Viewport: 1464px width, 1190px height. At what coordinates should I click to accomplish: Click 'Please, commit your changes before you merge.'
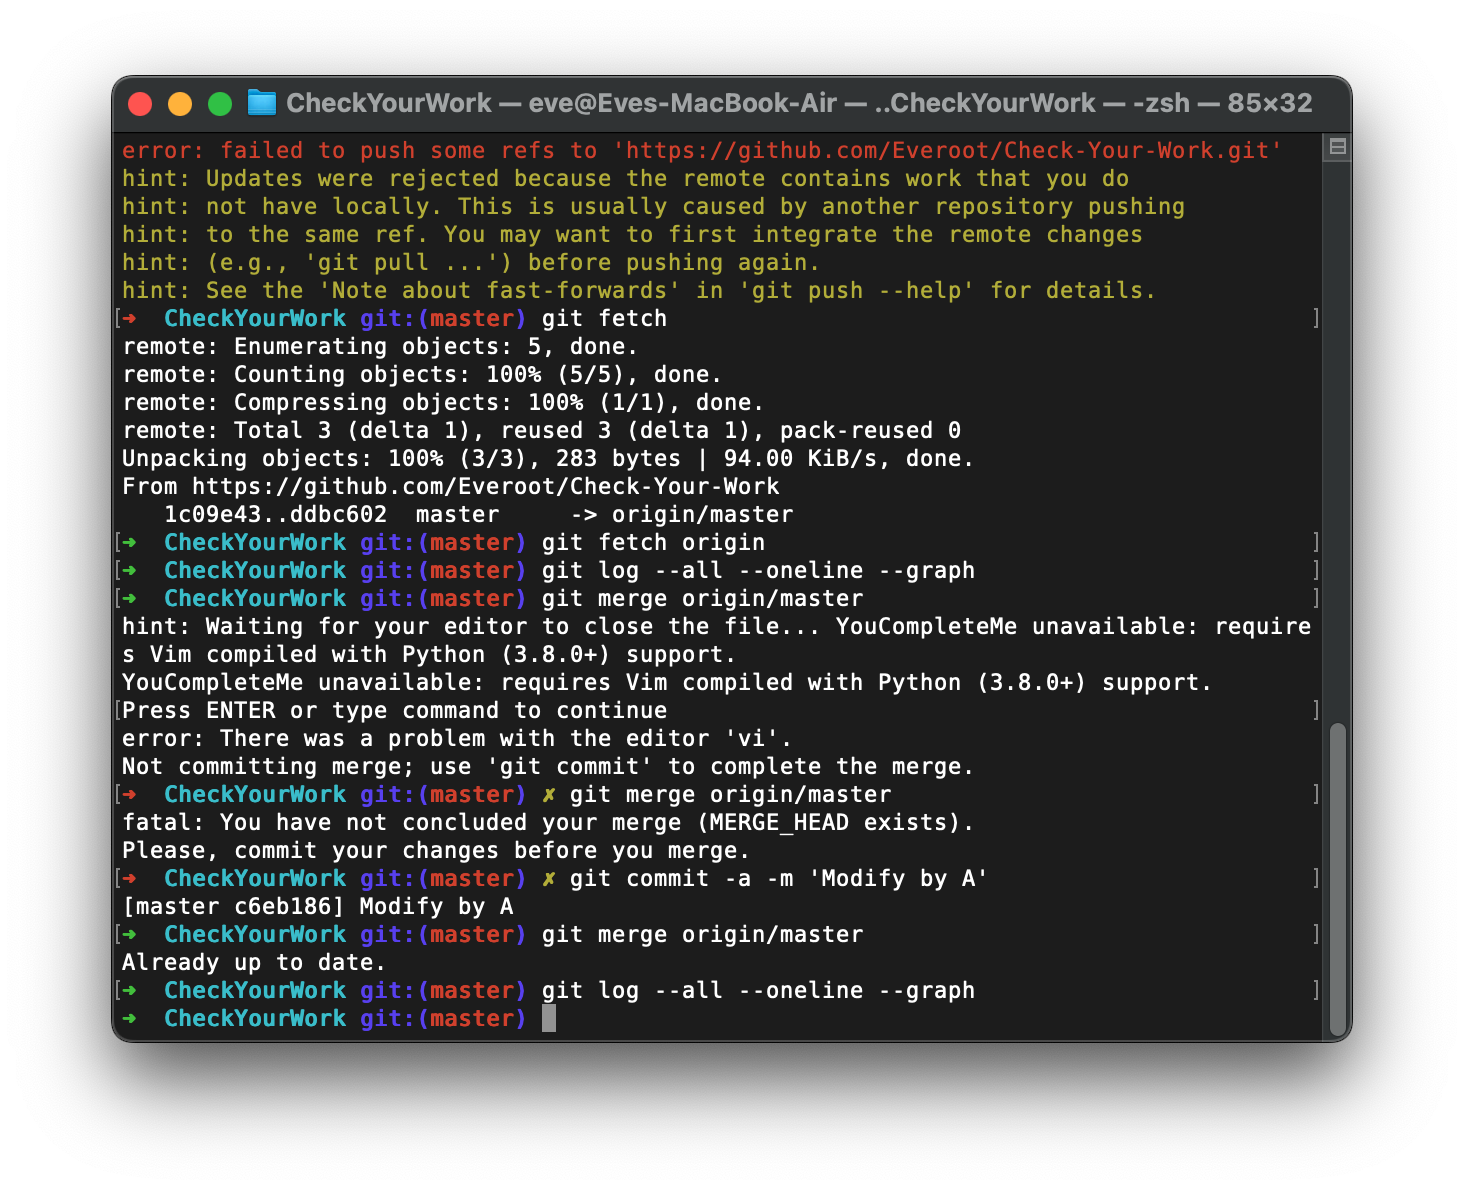[436, 850]
